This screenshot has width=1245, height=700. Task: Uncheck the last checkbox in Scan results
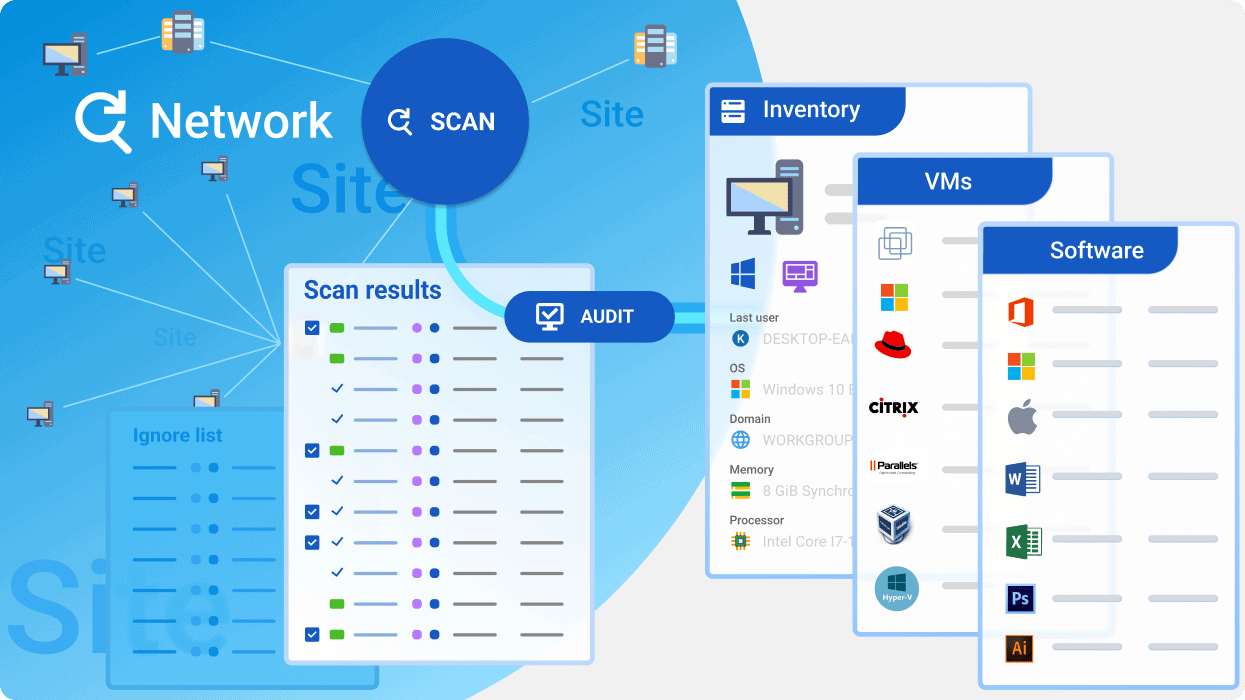(x=312, y=634)
